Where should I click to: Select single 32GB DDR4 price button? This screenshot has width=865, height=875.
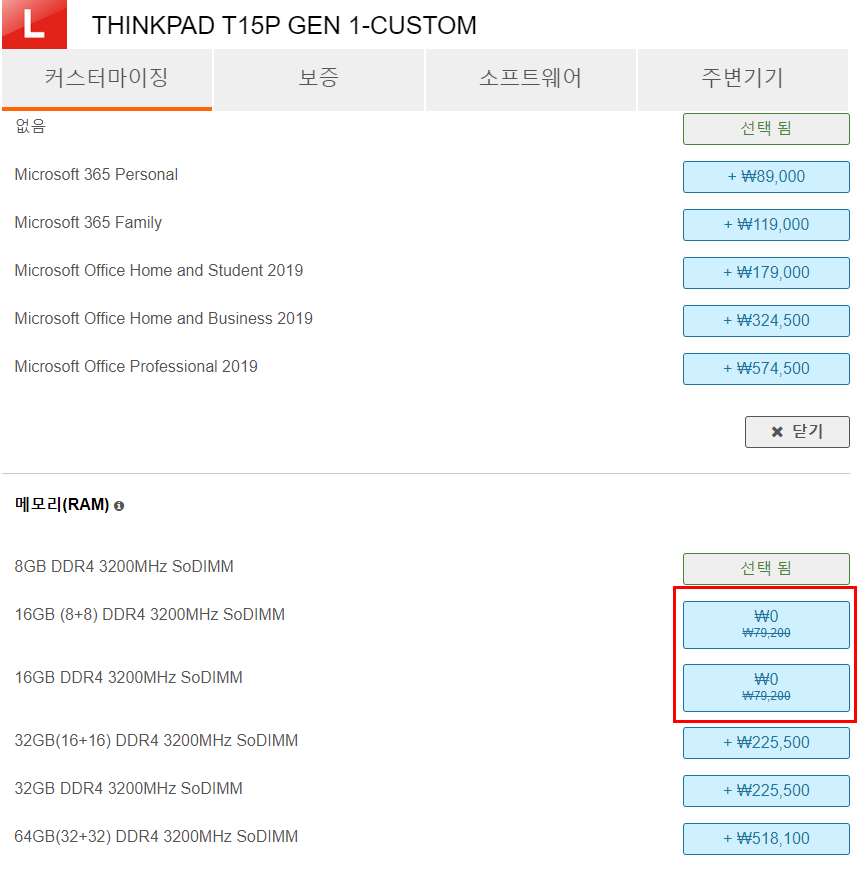tap(766, 791)
